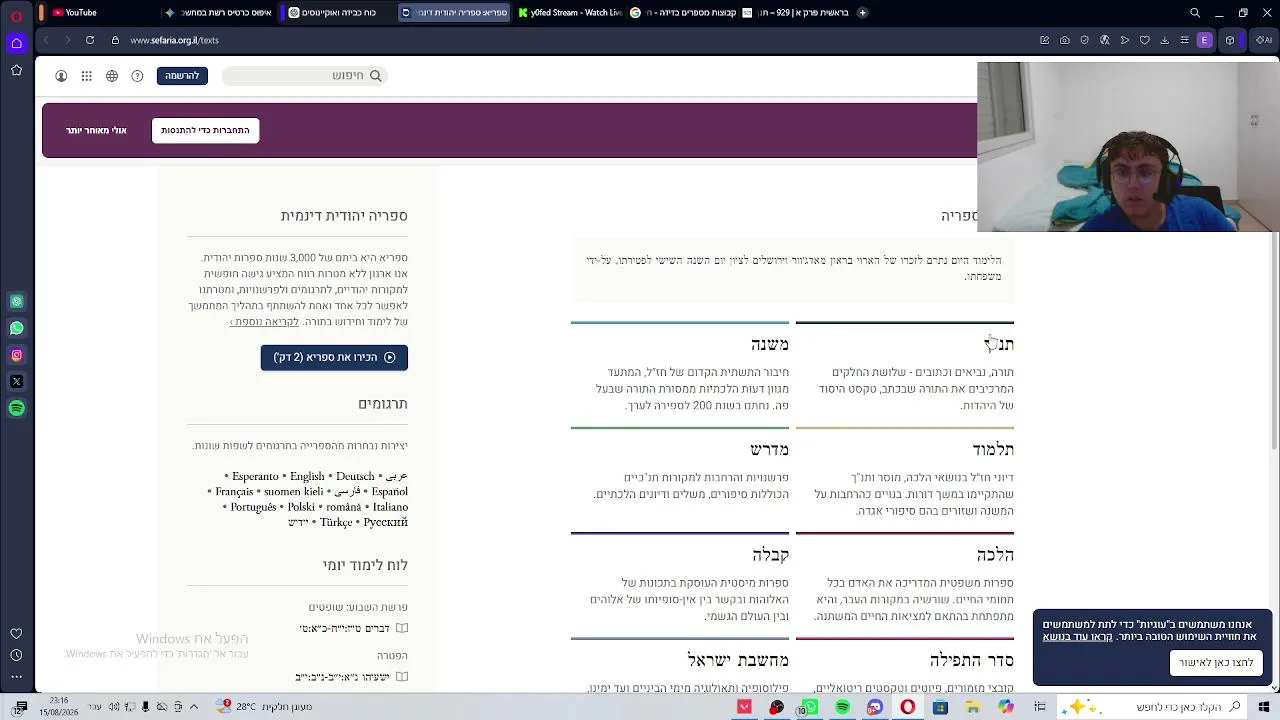1280x720 pixels.
Task: Open the תלמוד category
Action: coord(993,449)
